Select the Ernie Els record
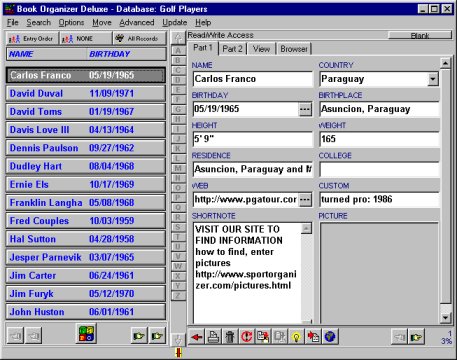Image resolution: width=457 pixels, height=360 pixels. [86, 184]
